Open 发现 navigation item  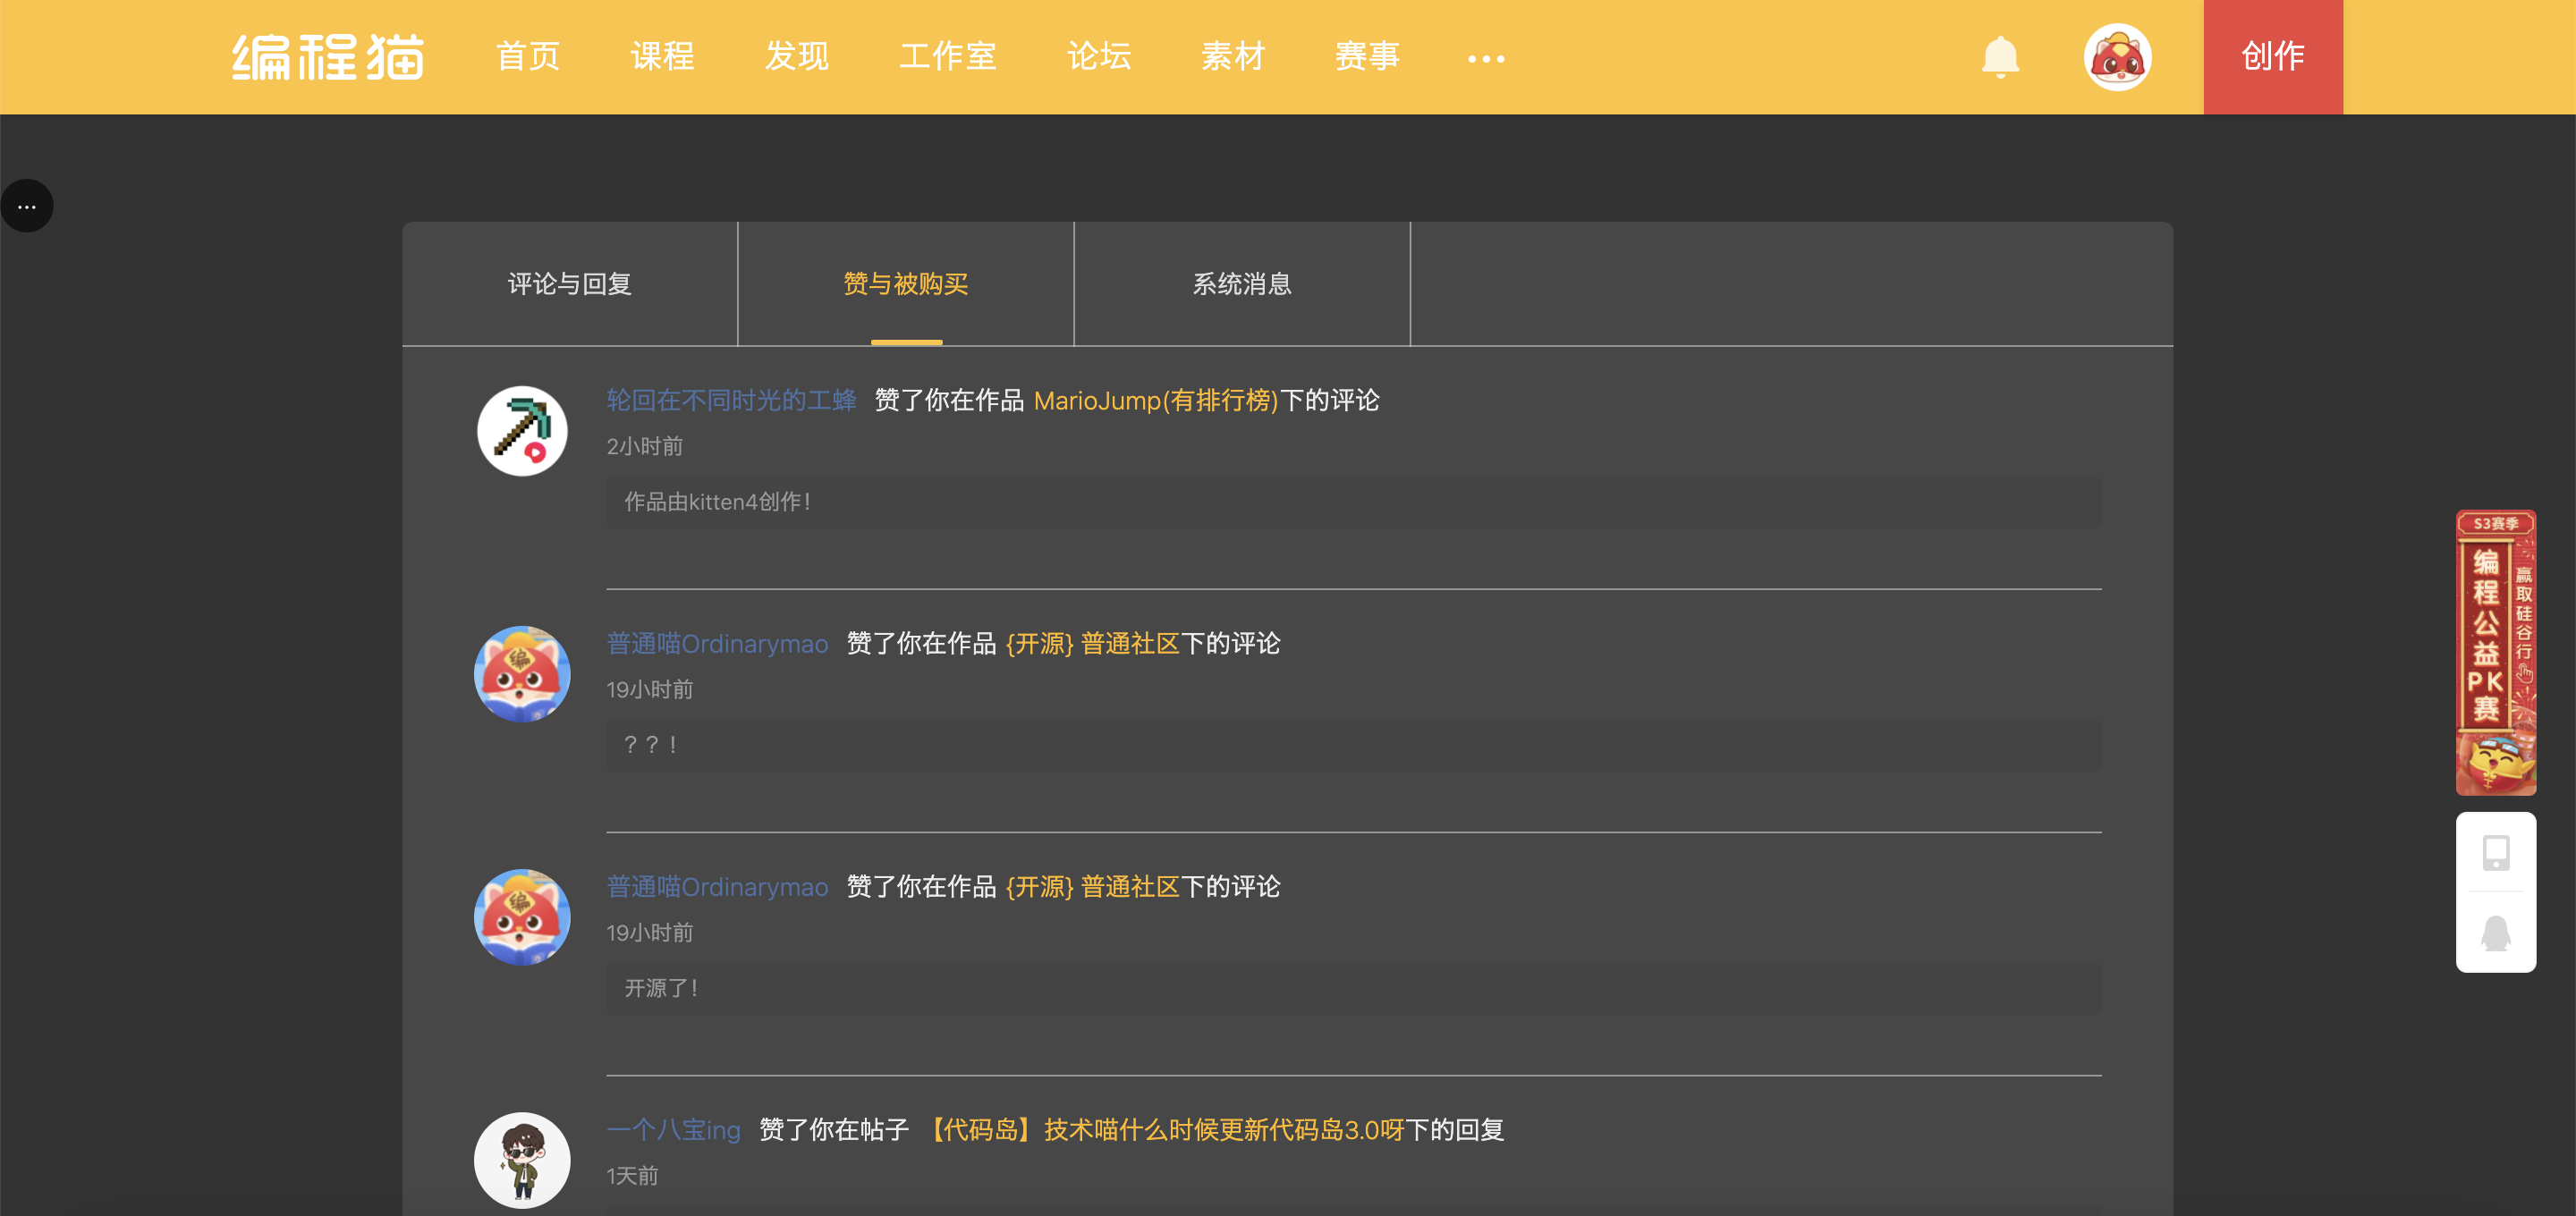point(797,57)
